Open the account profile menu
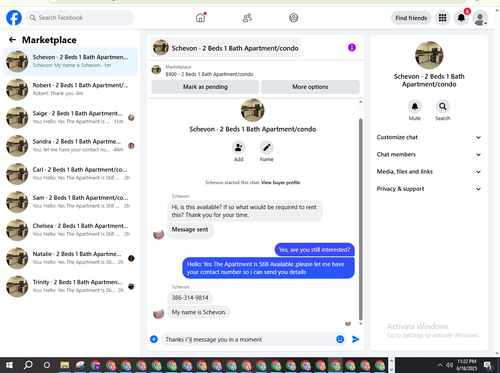The height and width of the screenshot is (373, 500). (480, 18)
